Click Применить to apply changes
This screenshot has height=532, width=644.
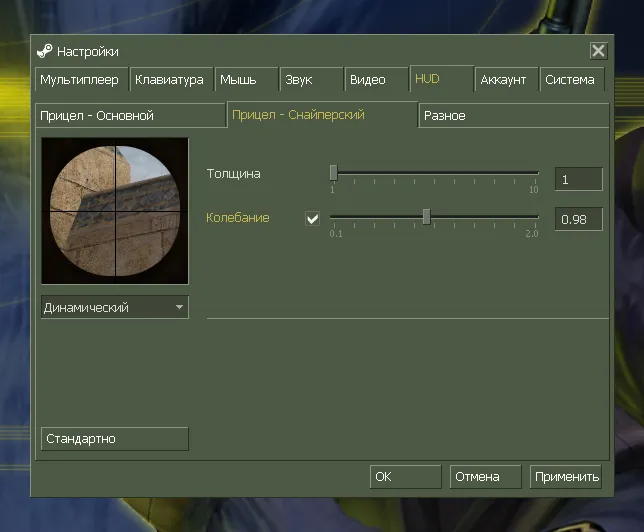[x=566, y=477]
